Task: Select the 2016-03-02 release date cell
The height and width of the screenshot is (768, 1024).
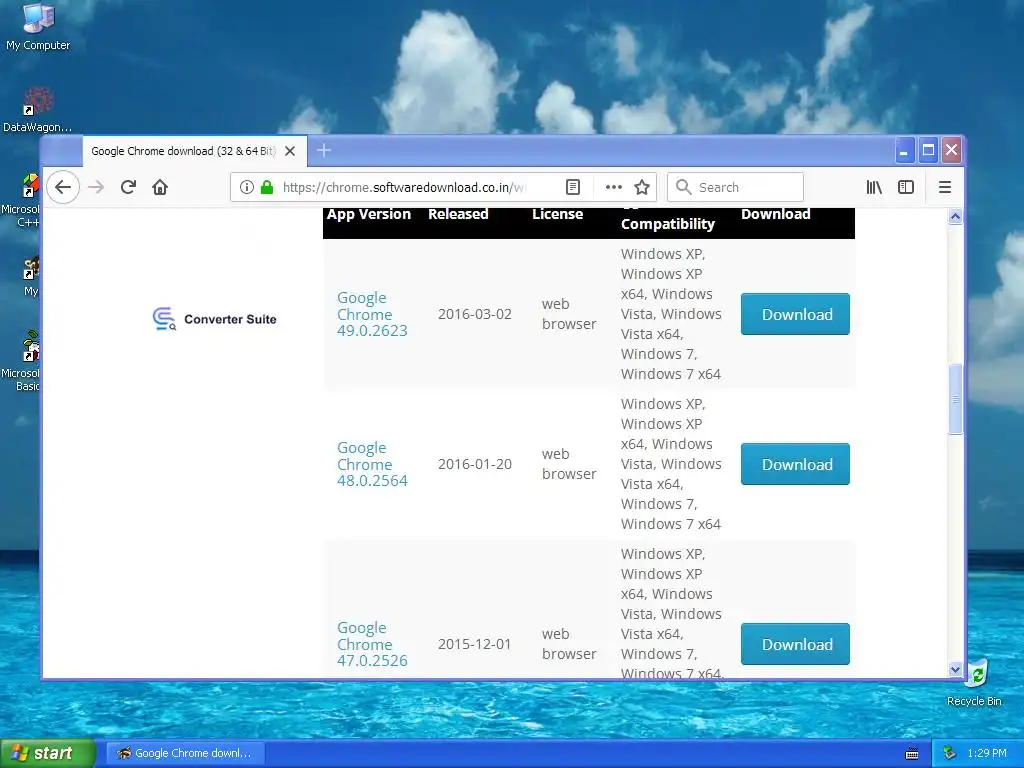Action: pyautogui.click(x=475, y=314)
